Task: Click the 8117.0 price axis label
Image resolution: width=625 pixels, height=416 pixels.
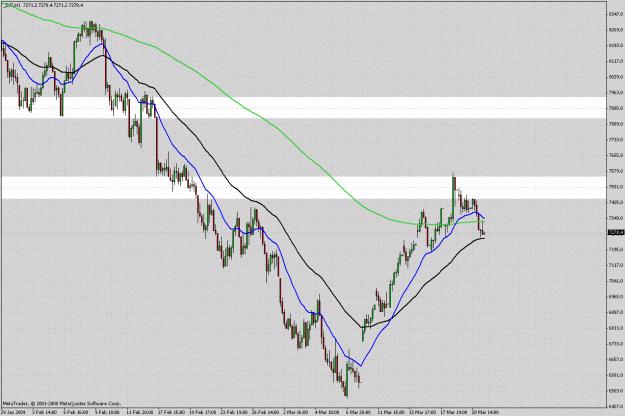Action: point(616,61)
